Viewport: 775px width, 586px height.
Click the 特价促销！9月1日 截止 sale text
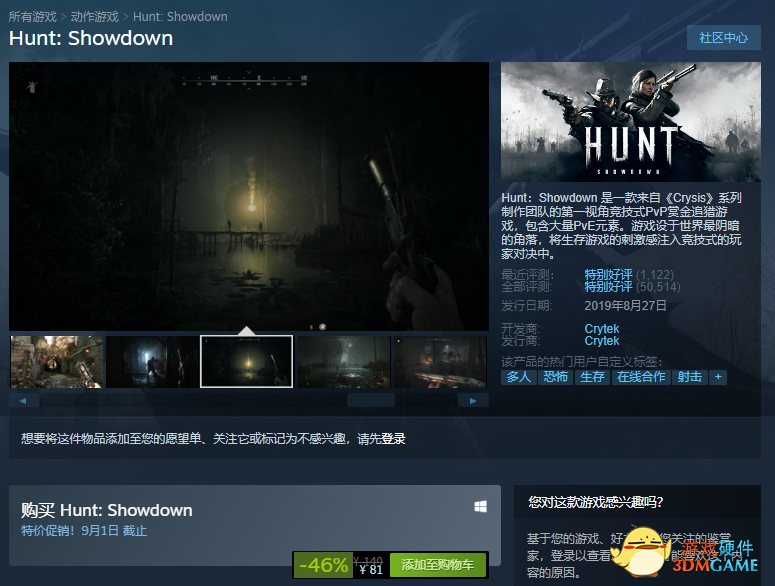click(x=84, y=531)
